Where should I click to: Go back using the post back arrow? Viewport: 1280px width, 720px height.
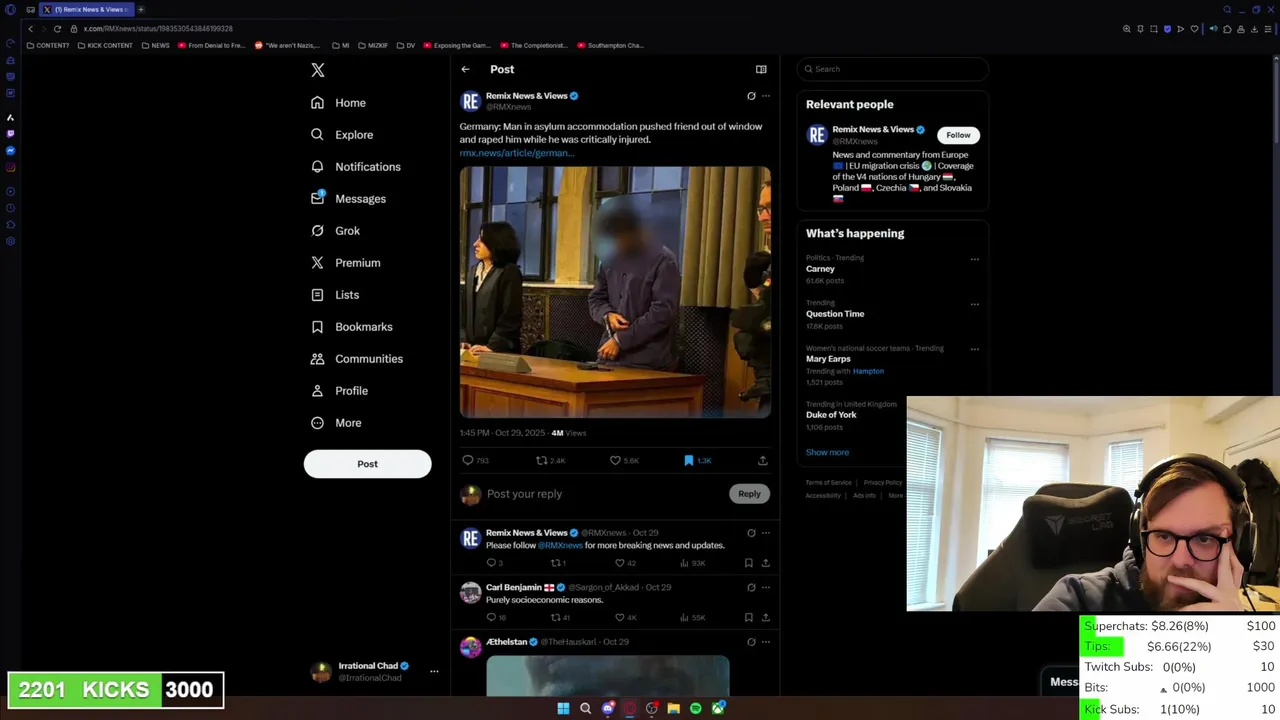[x=465, y=69]
